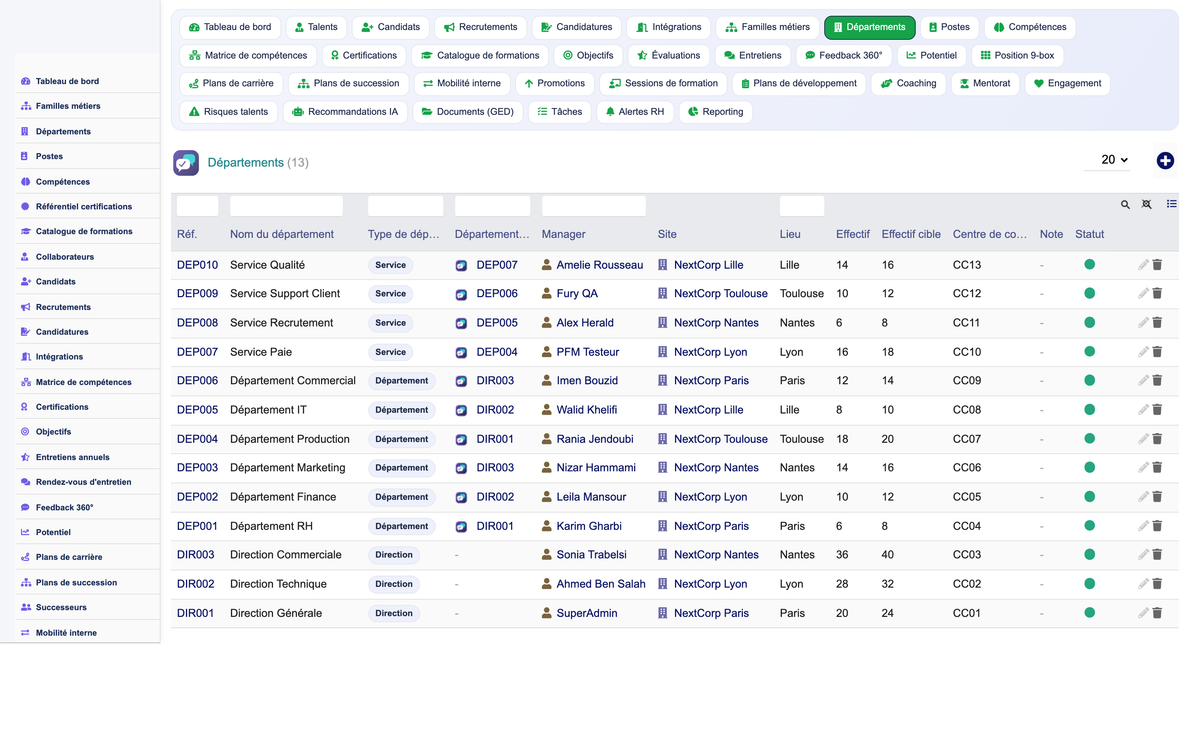The height and width of the screenshot is (743, 1200).
Task: Open manager Walid Khelifi's link
Action: point(587,410)
